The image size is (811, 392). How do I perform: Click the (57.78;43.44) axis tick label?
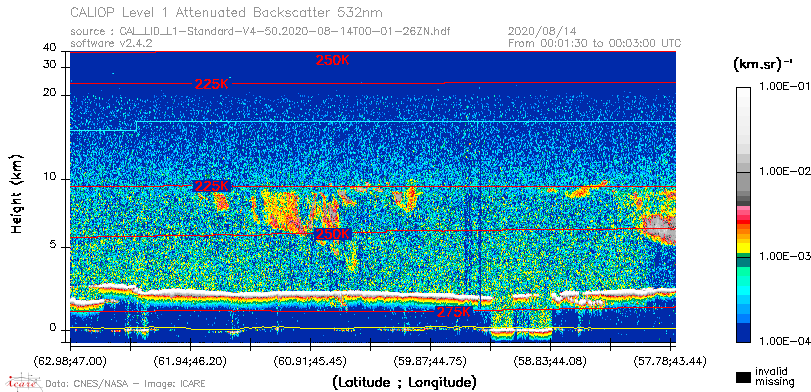tap(670, 360)
